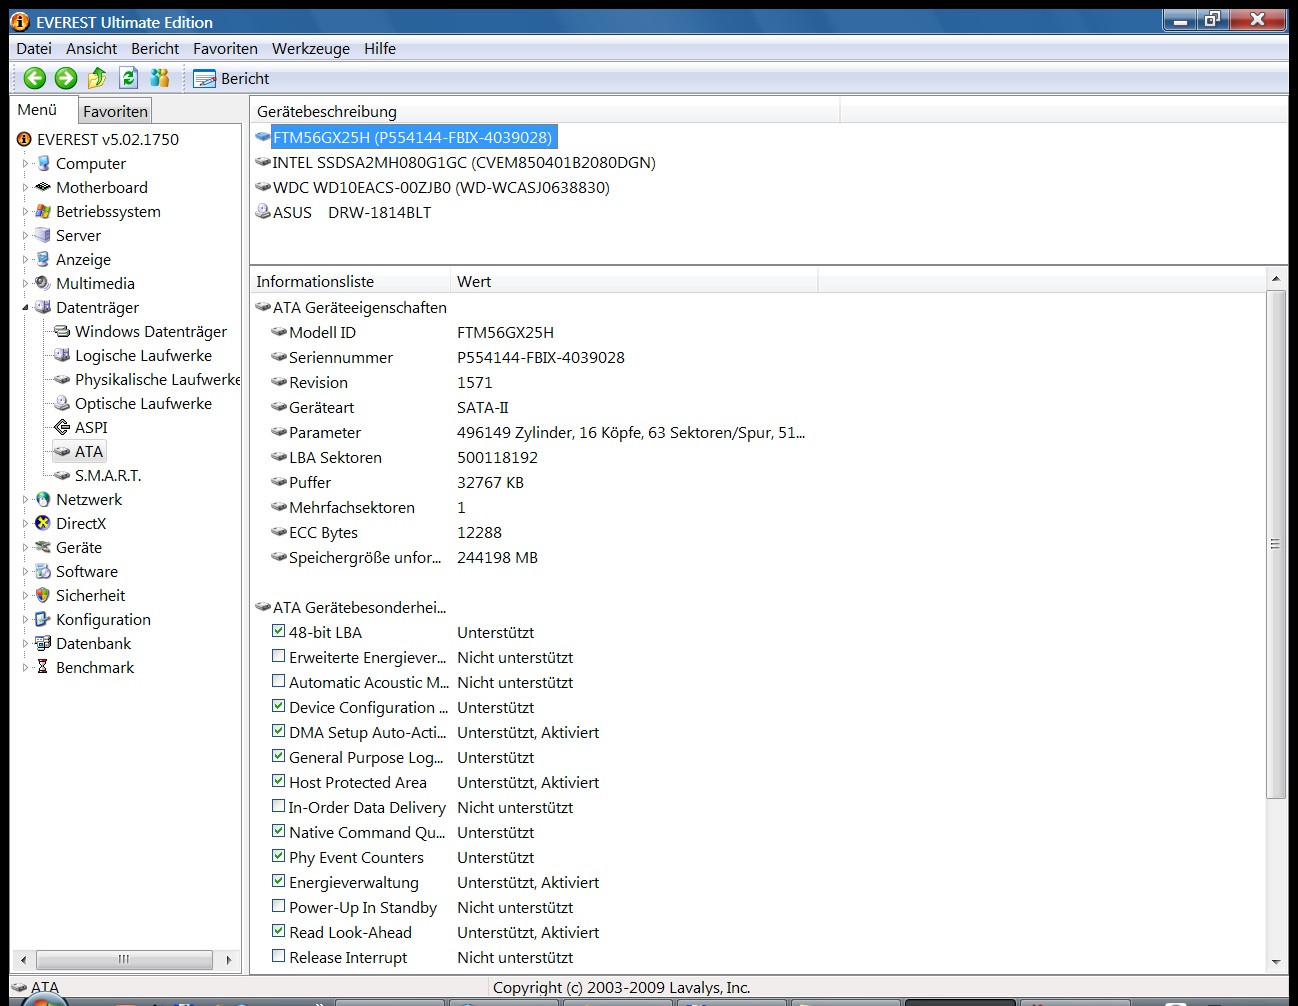Open the Bericht menu

[x=155, y=48]
